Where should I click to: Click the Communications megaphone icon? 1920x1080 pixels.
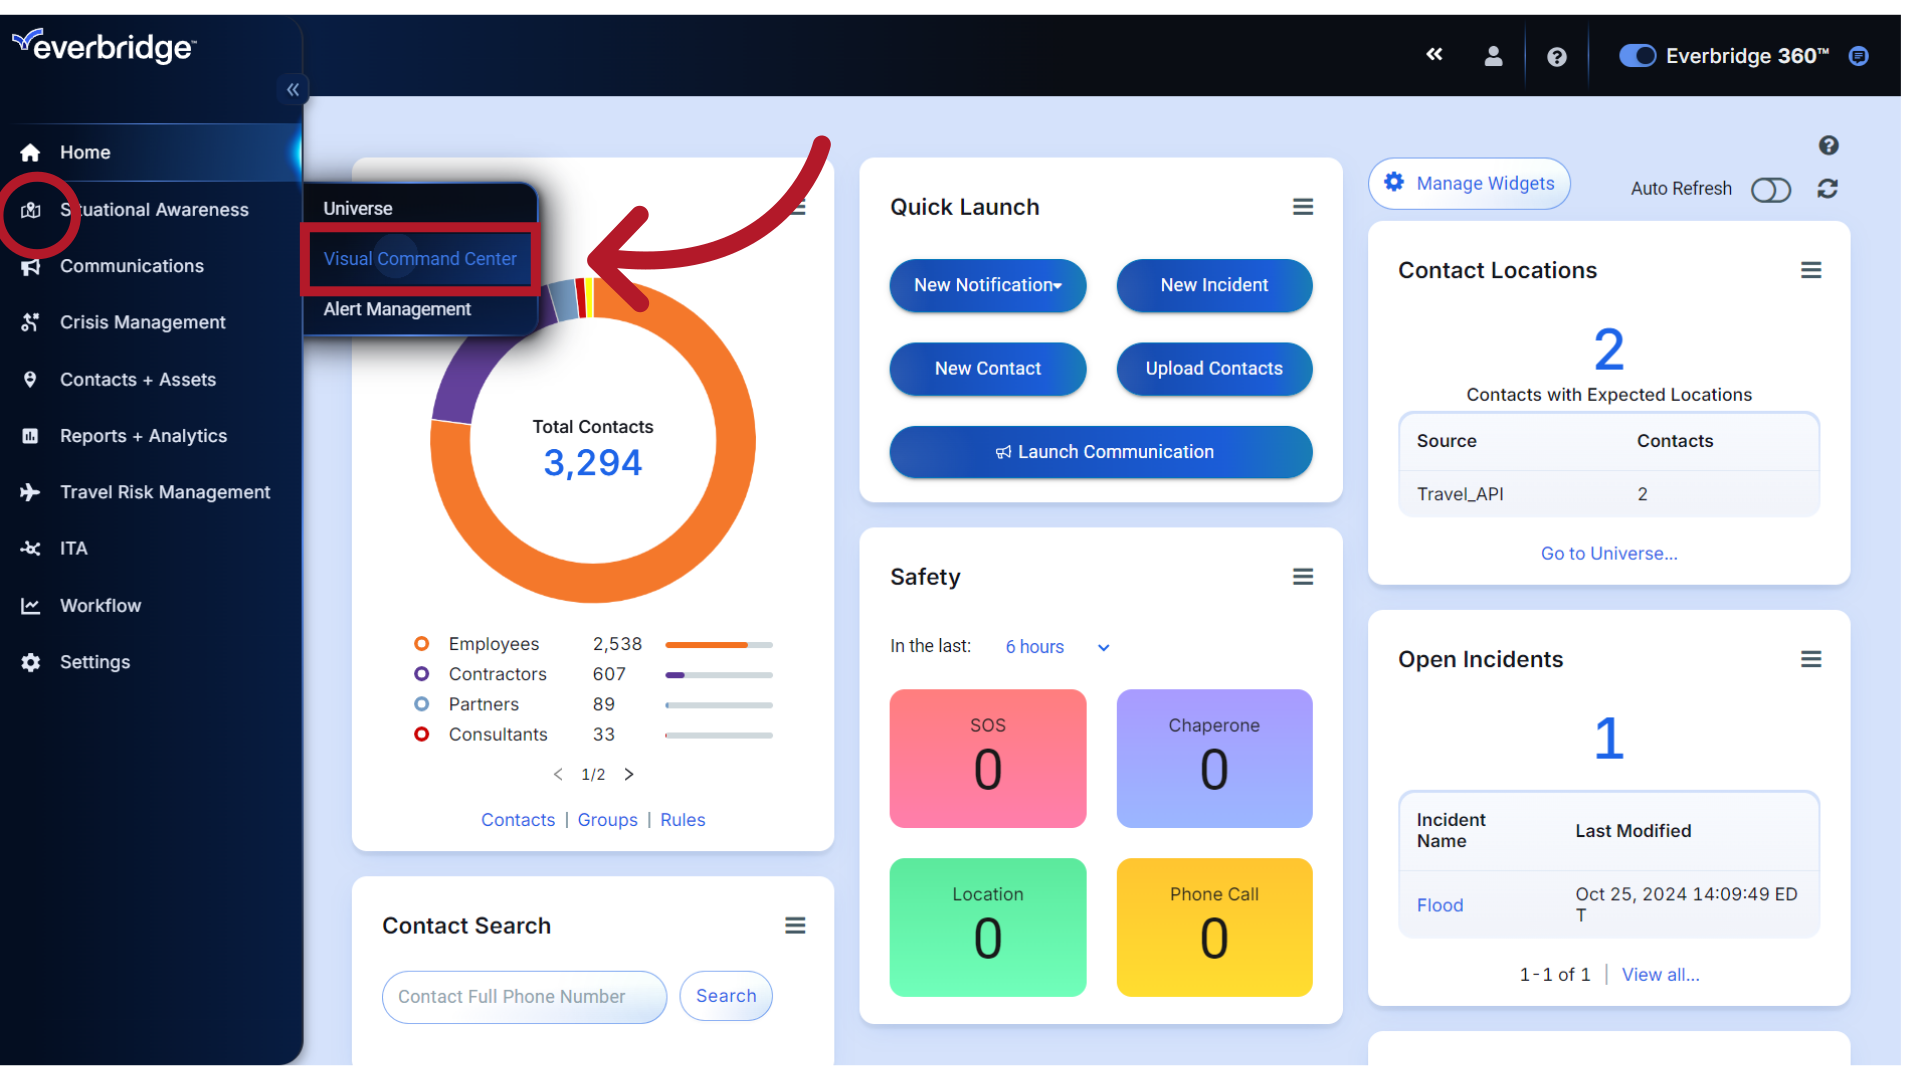coord(30,265)
